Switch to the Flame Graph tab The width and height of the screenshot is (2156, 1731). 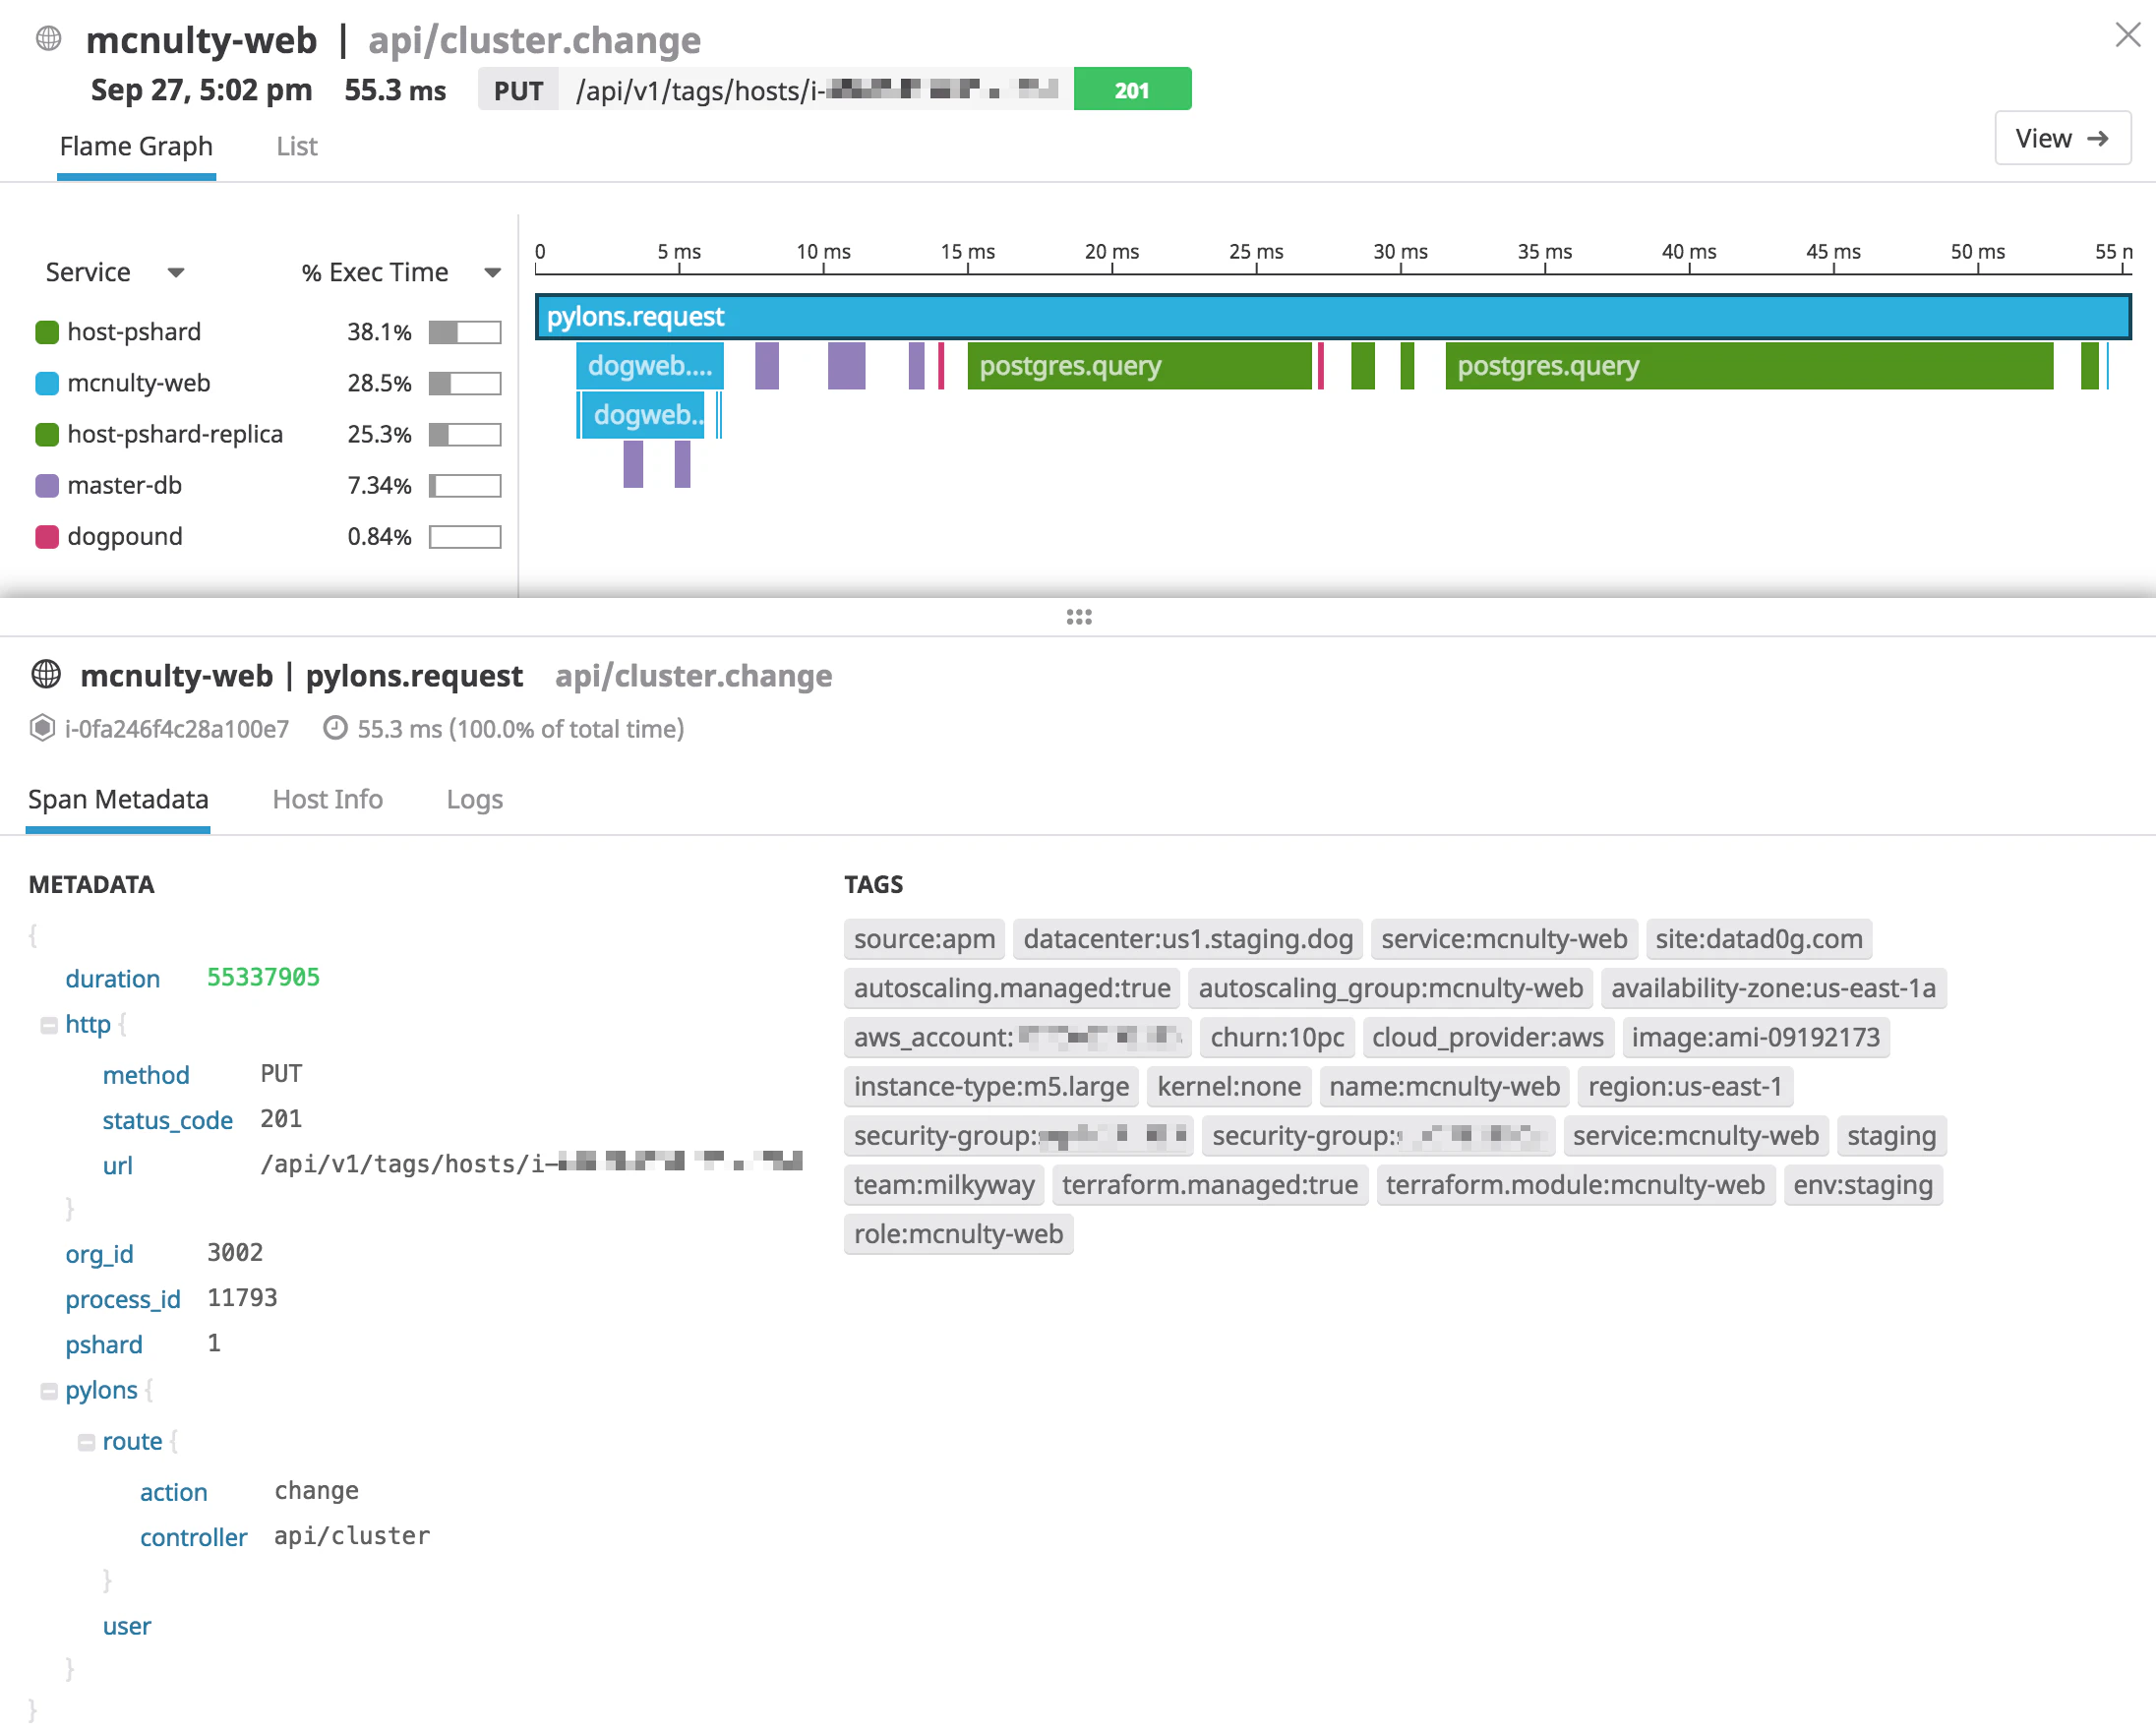[136, 146]
